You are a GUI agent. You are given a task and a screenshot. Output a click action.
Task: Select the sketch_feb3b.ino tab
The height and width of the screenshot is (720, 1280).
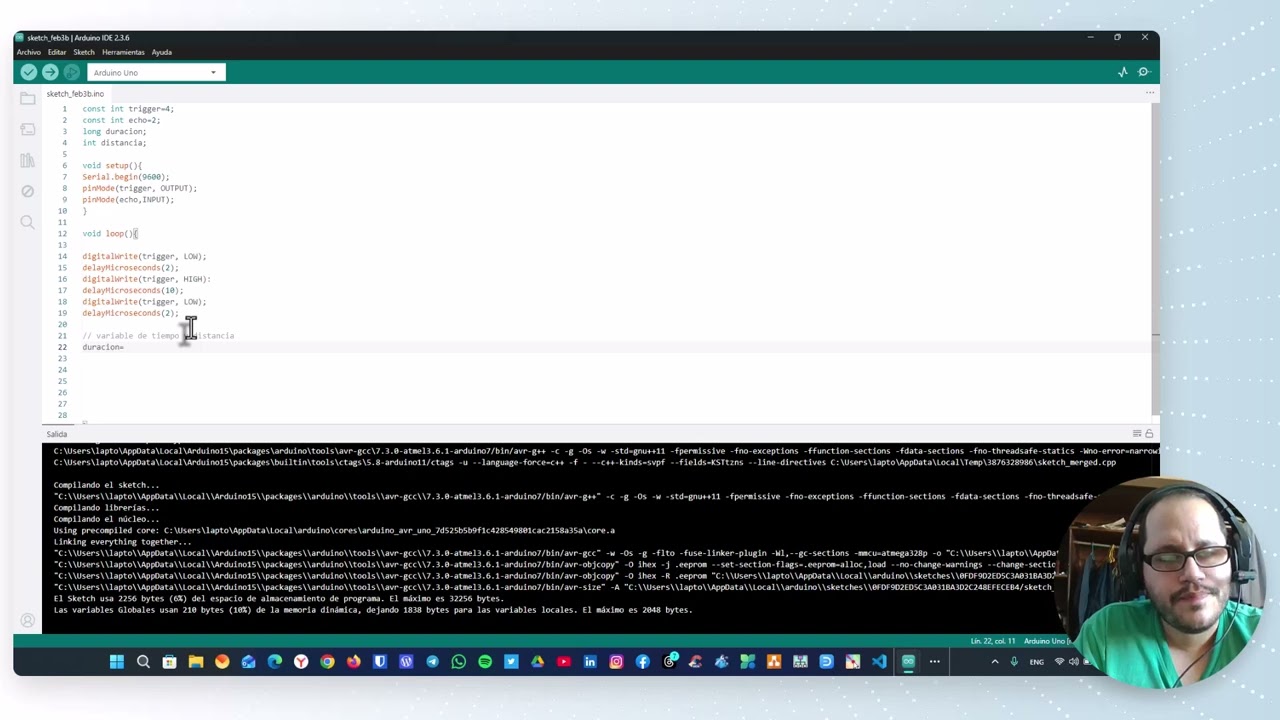click(75, 94)
